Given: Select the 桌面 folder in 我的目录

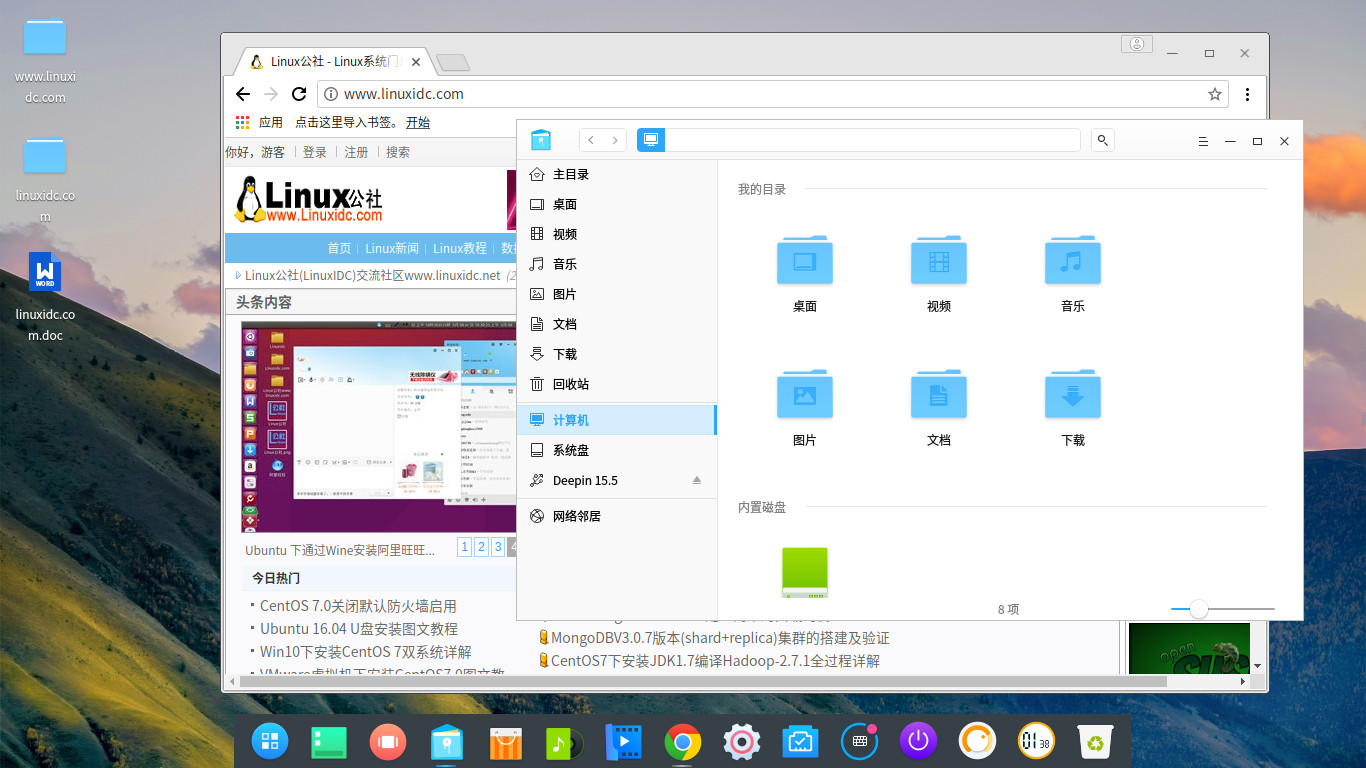Looking at the screenshot, I should pos(805,261).
